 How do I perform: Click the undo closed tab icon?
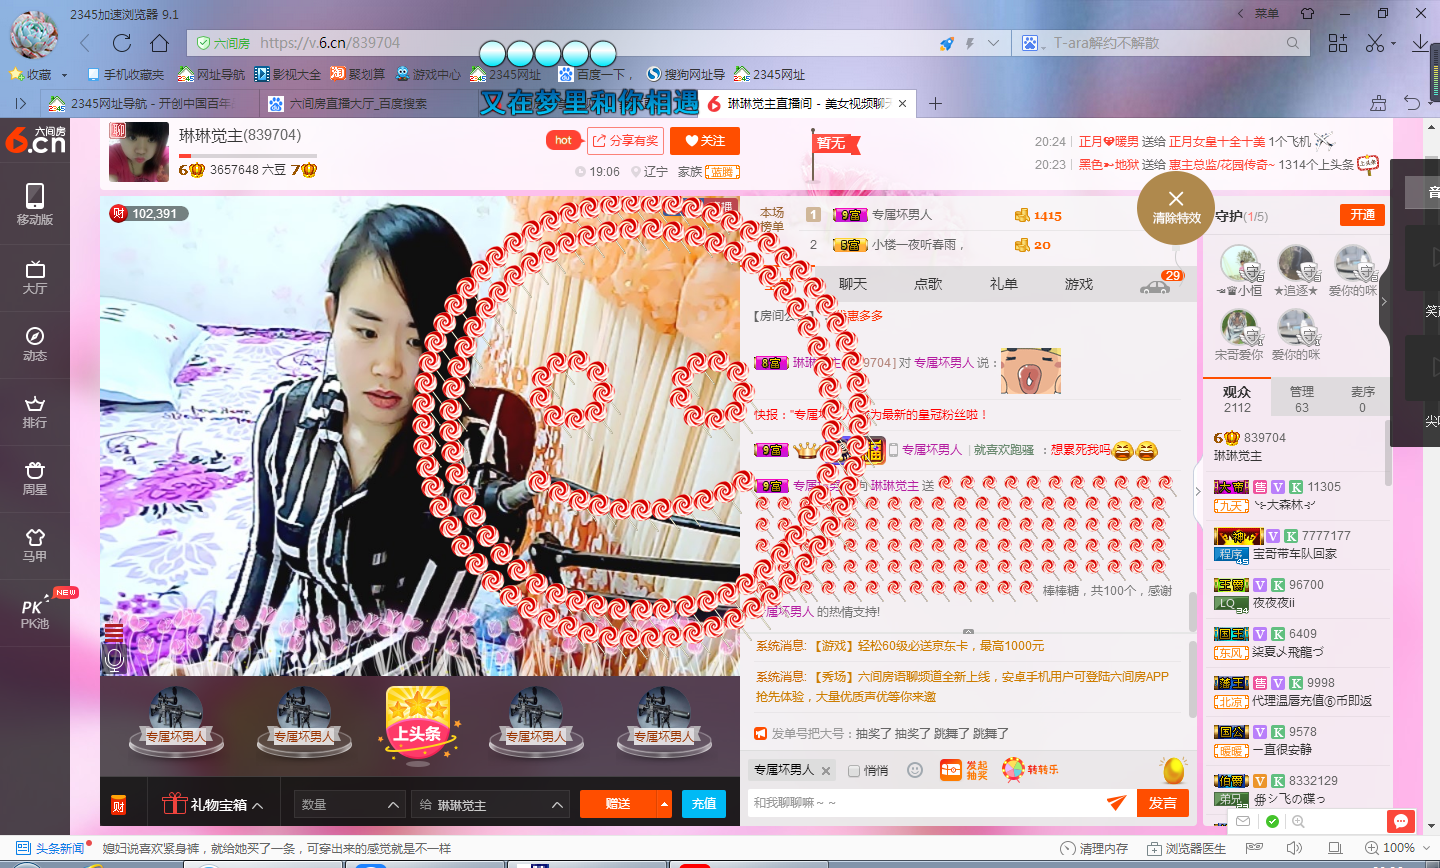click(1412, 103)
